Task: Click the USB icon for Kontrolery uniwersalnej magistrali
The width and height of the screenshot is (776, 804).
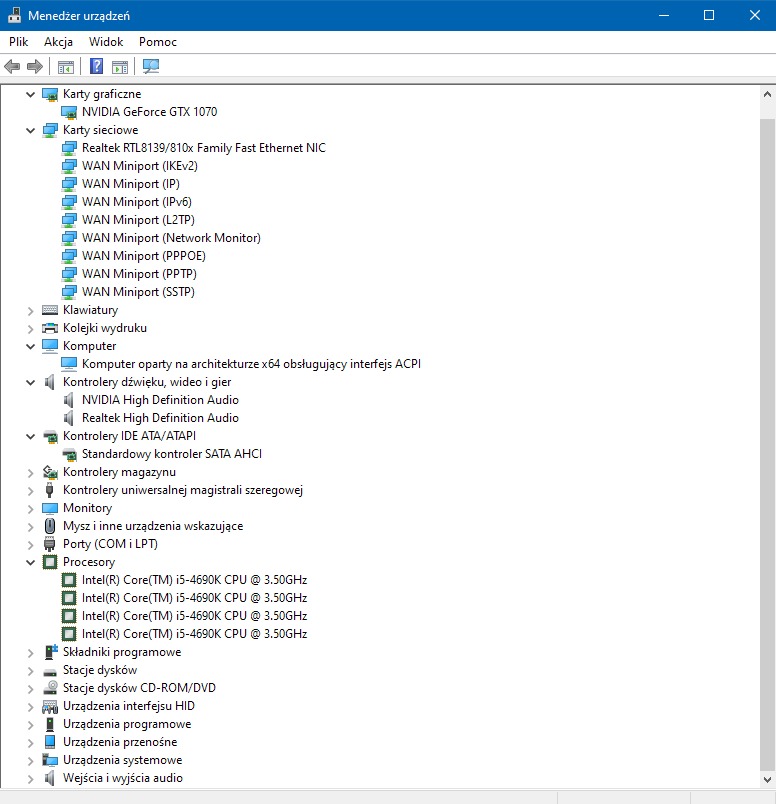Action: pos(50,490)
